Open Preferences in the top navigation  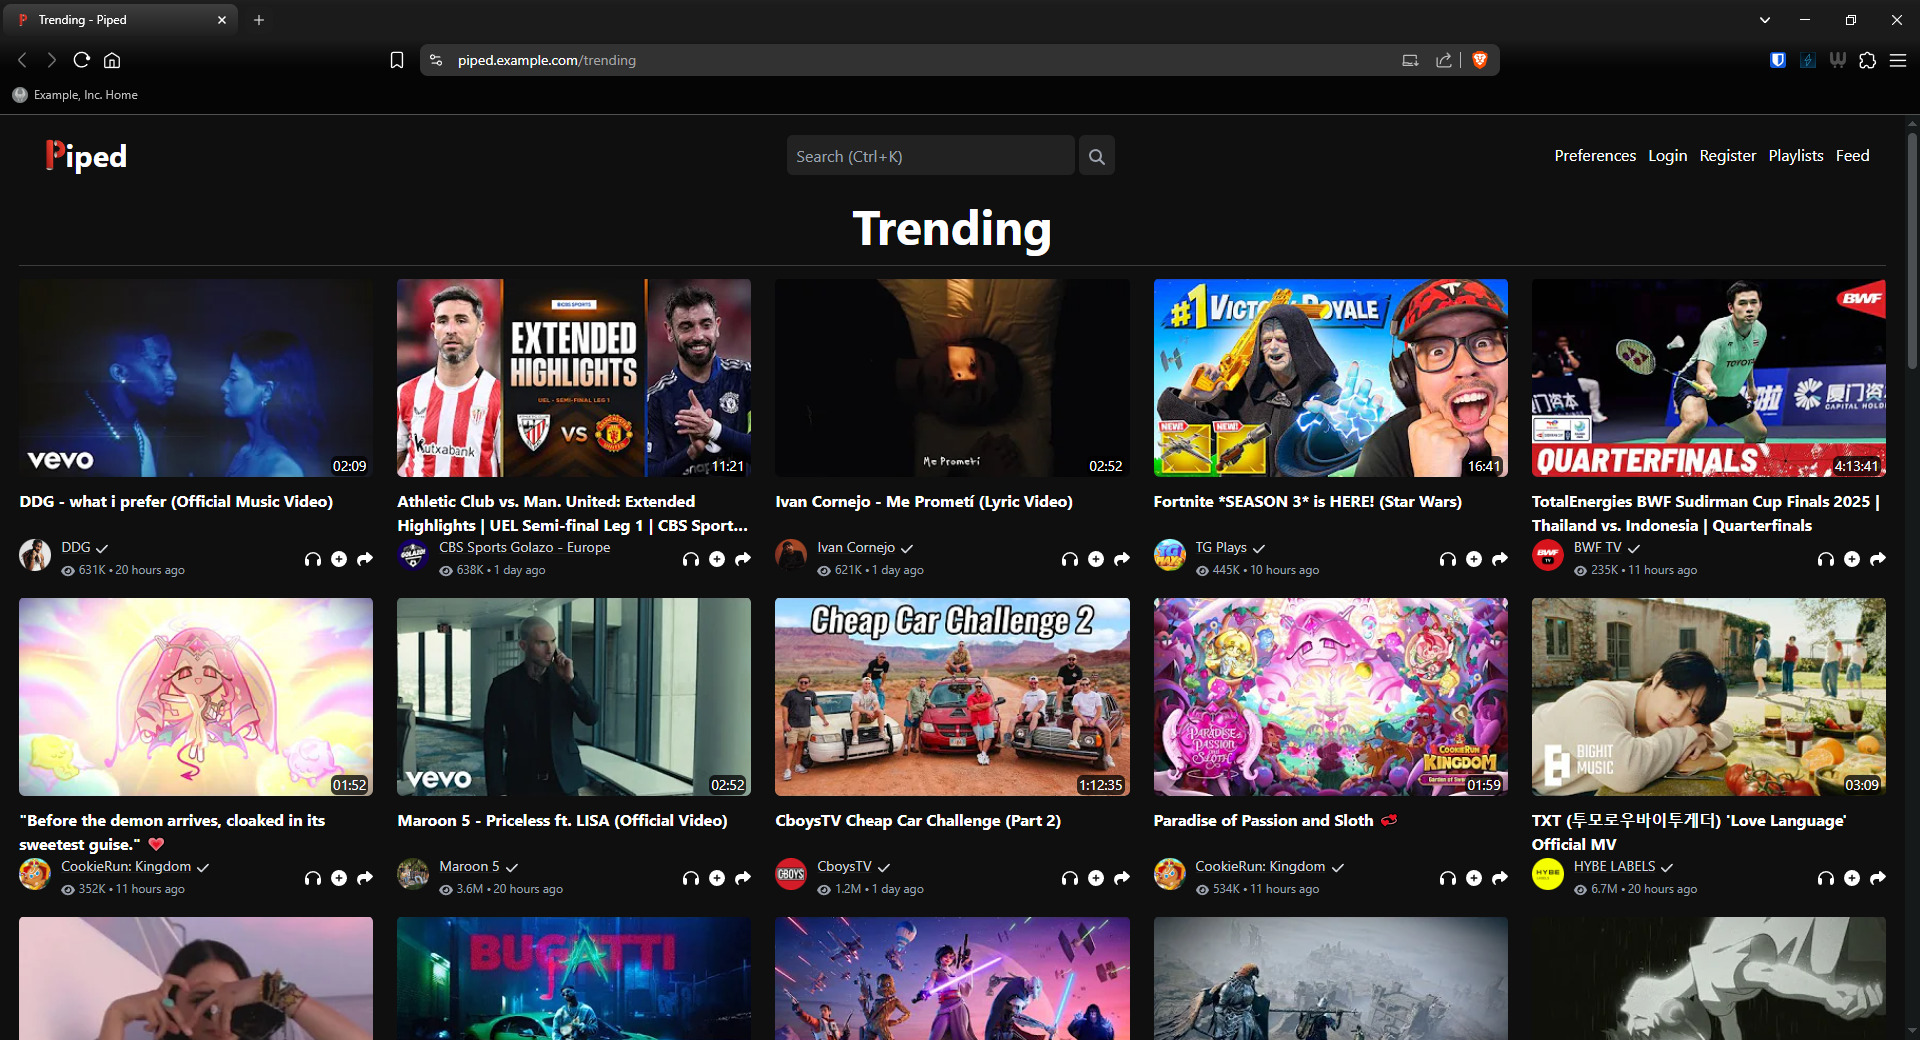click(1594, 156)
